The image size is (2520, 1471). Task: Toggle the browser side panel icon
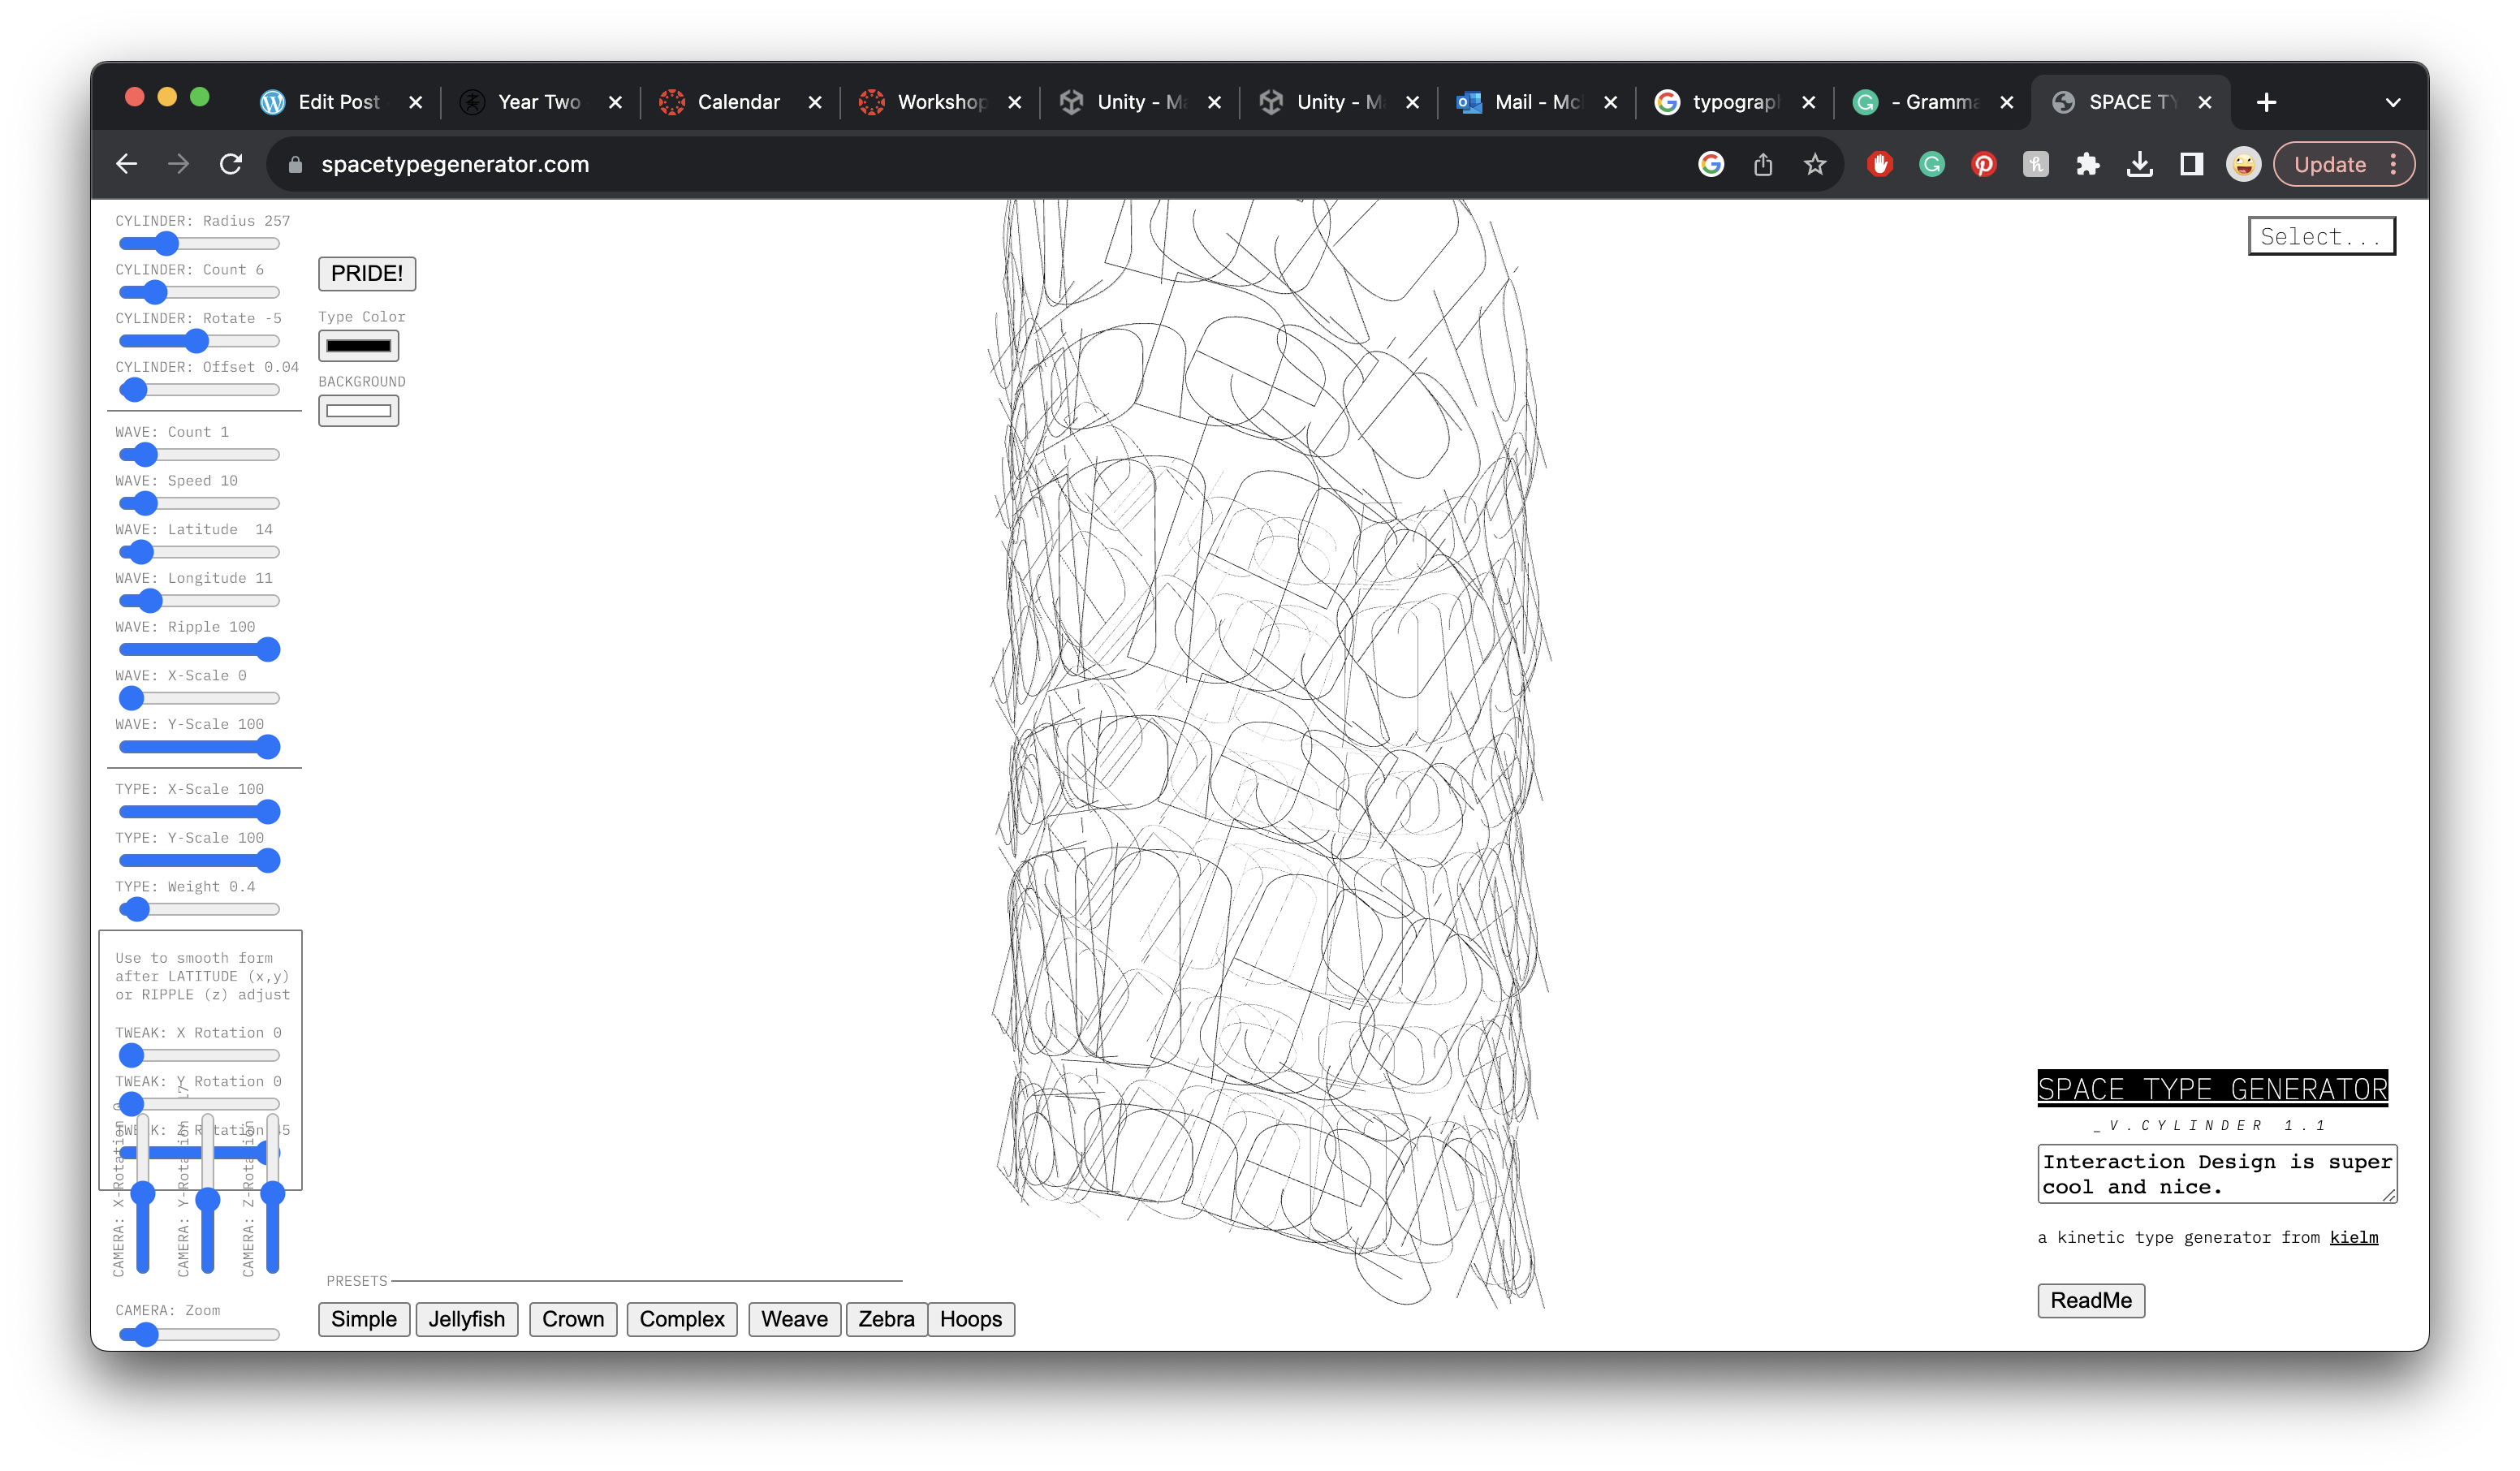[x=2192, y=164]
